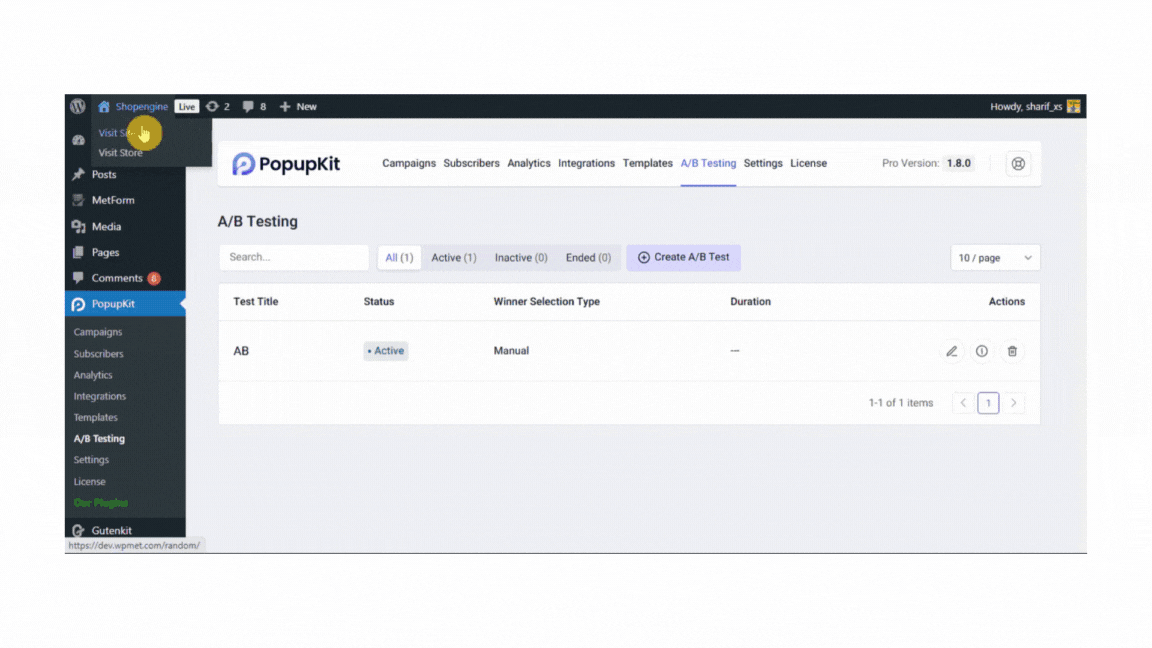Screen dimensions: 1152x648
Task: Open PopupKit support via the help icon
Action: coord(1018,163)
